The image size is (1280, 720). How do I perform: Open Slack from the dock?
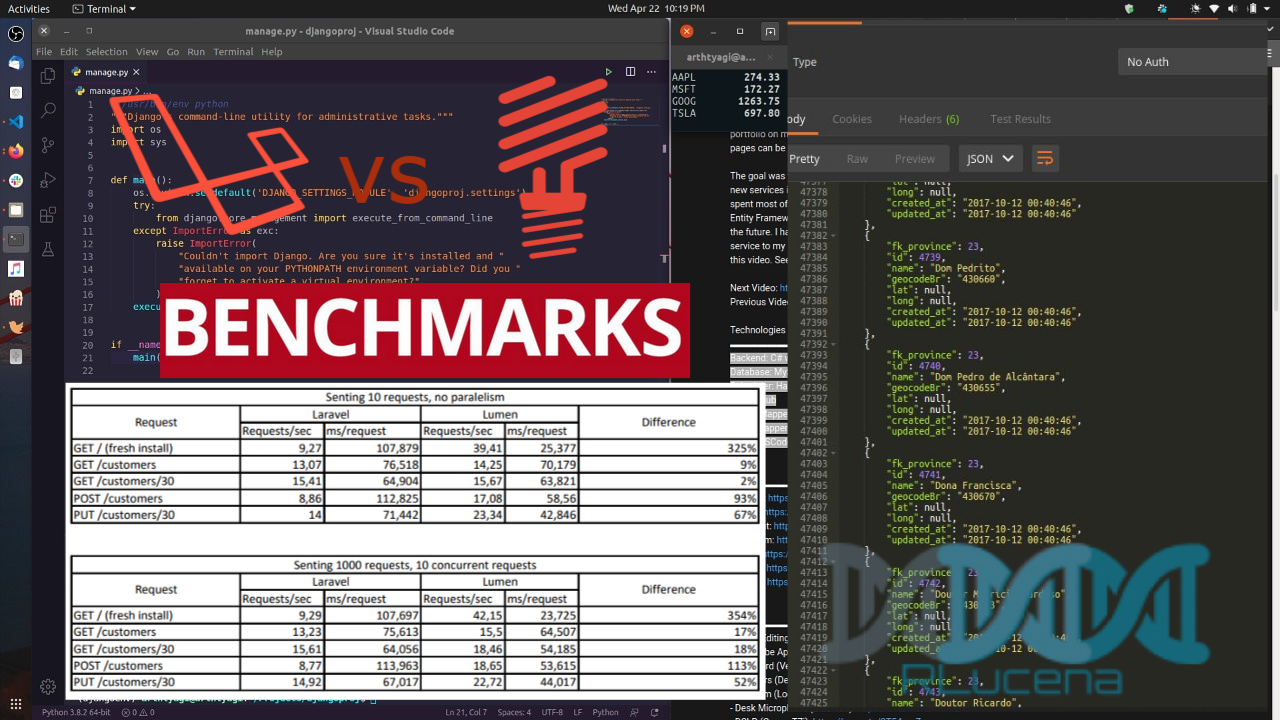point(16,181)
